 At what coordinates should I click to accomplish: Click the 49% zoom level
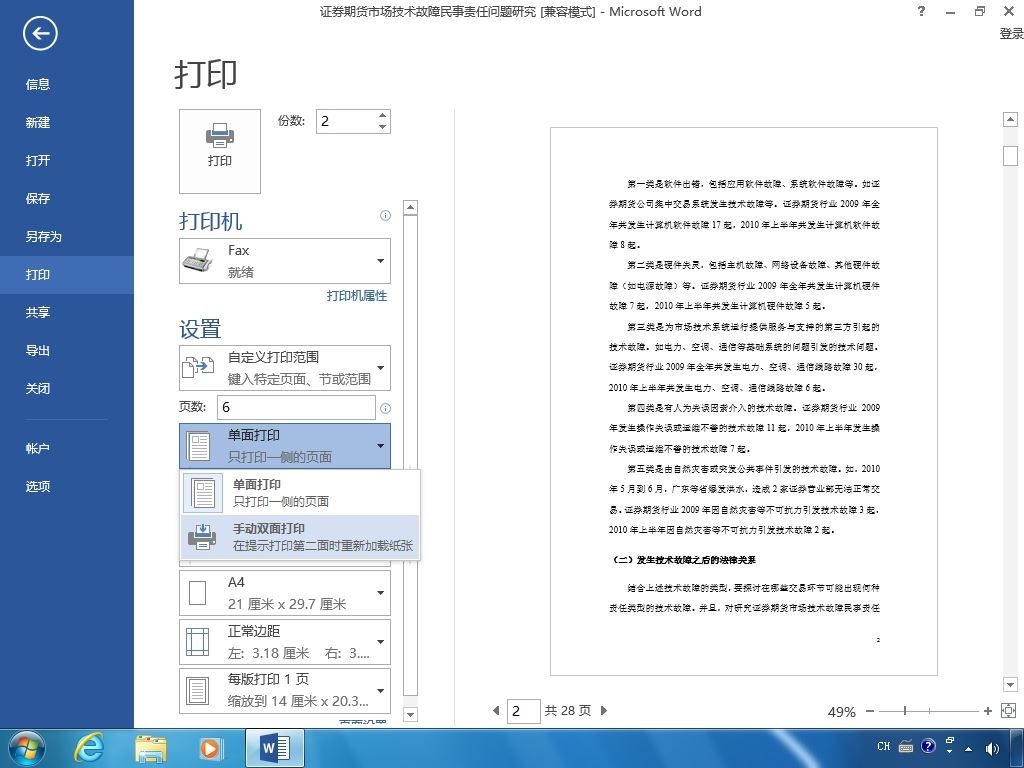(841, 712)
